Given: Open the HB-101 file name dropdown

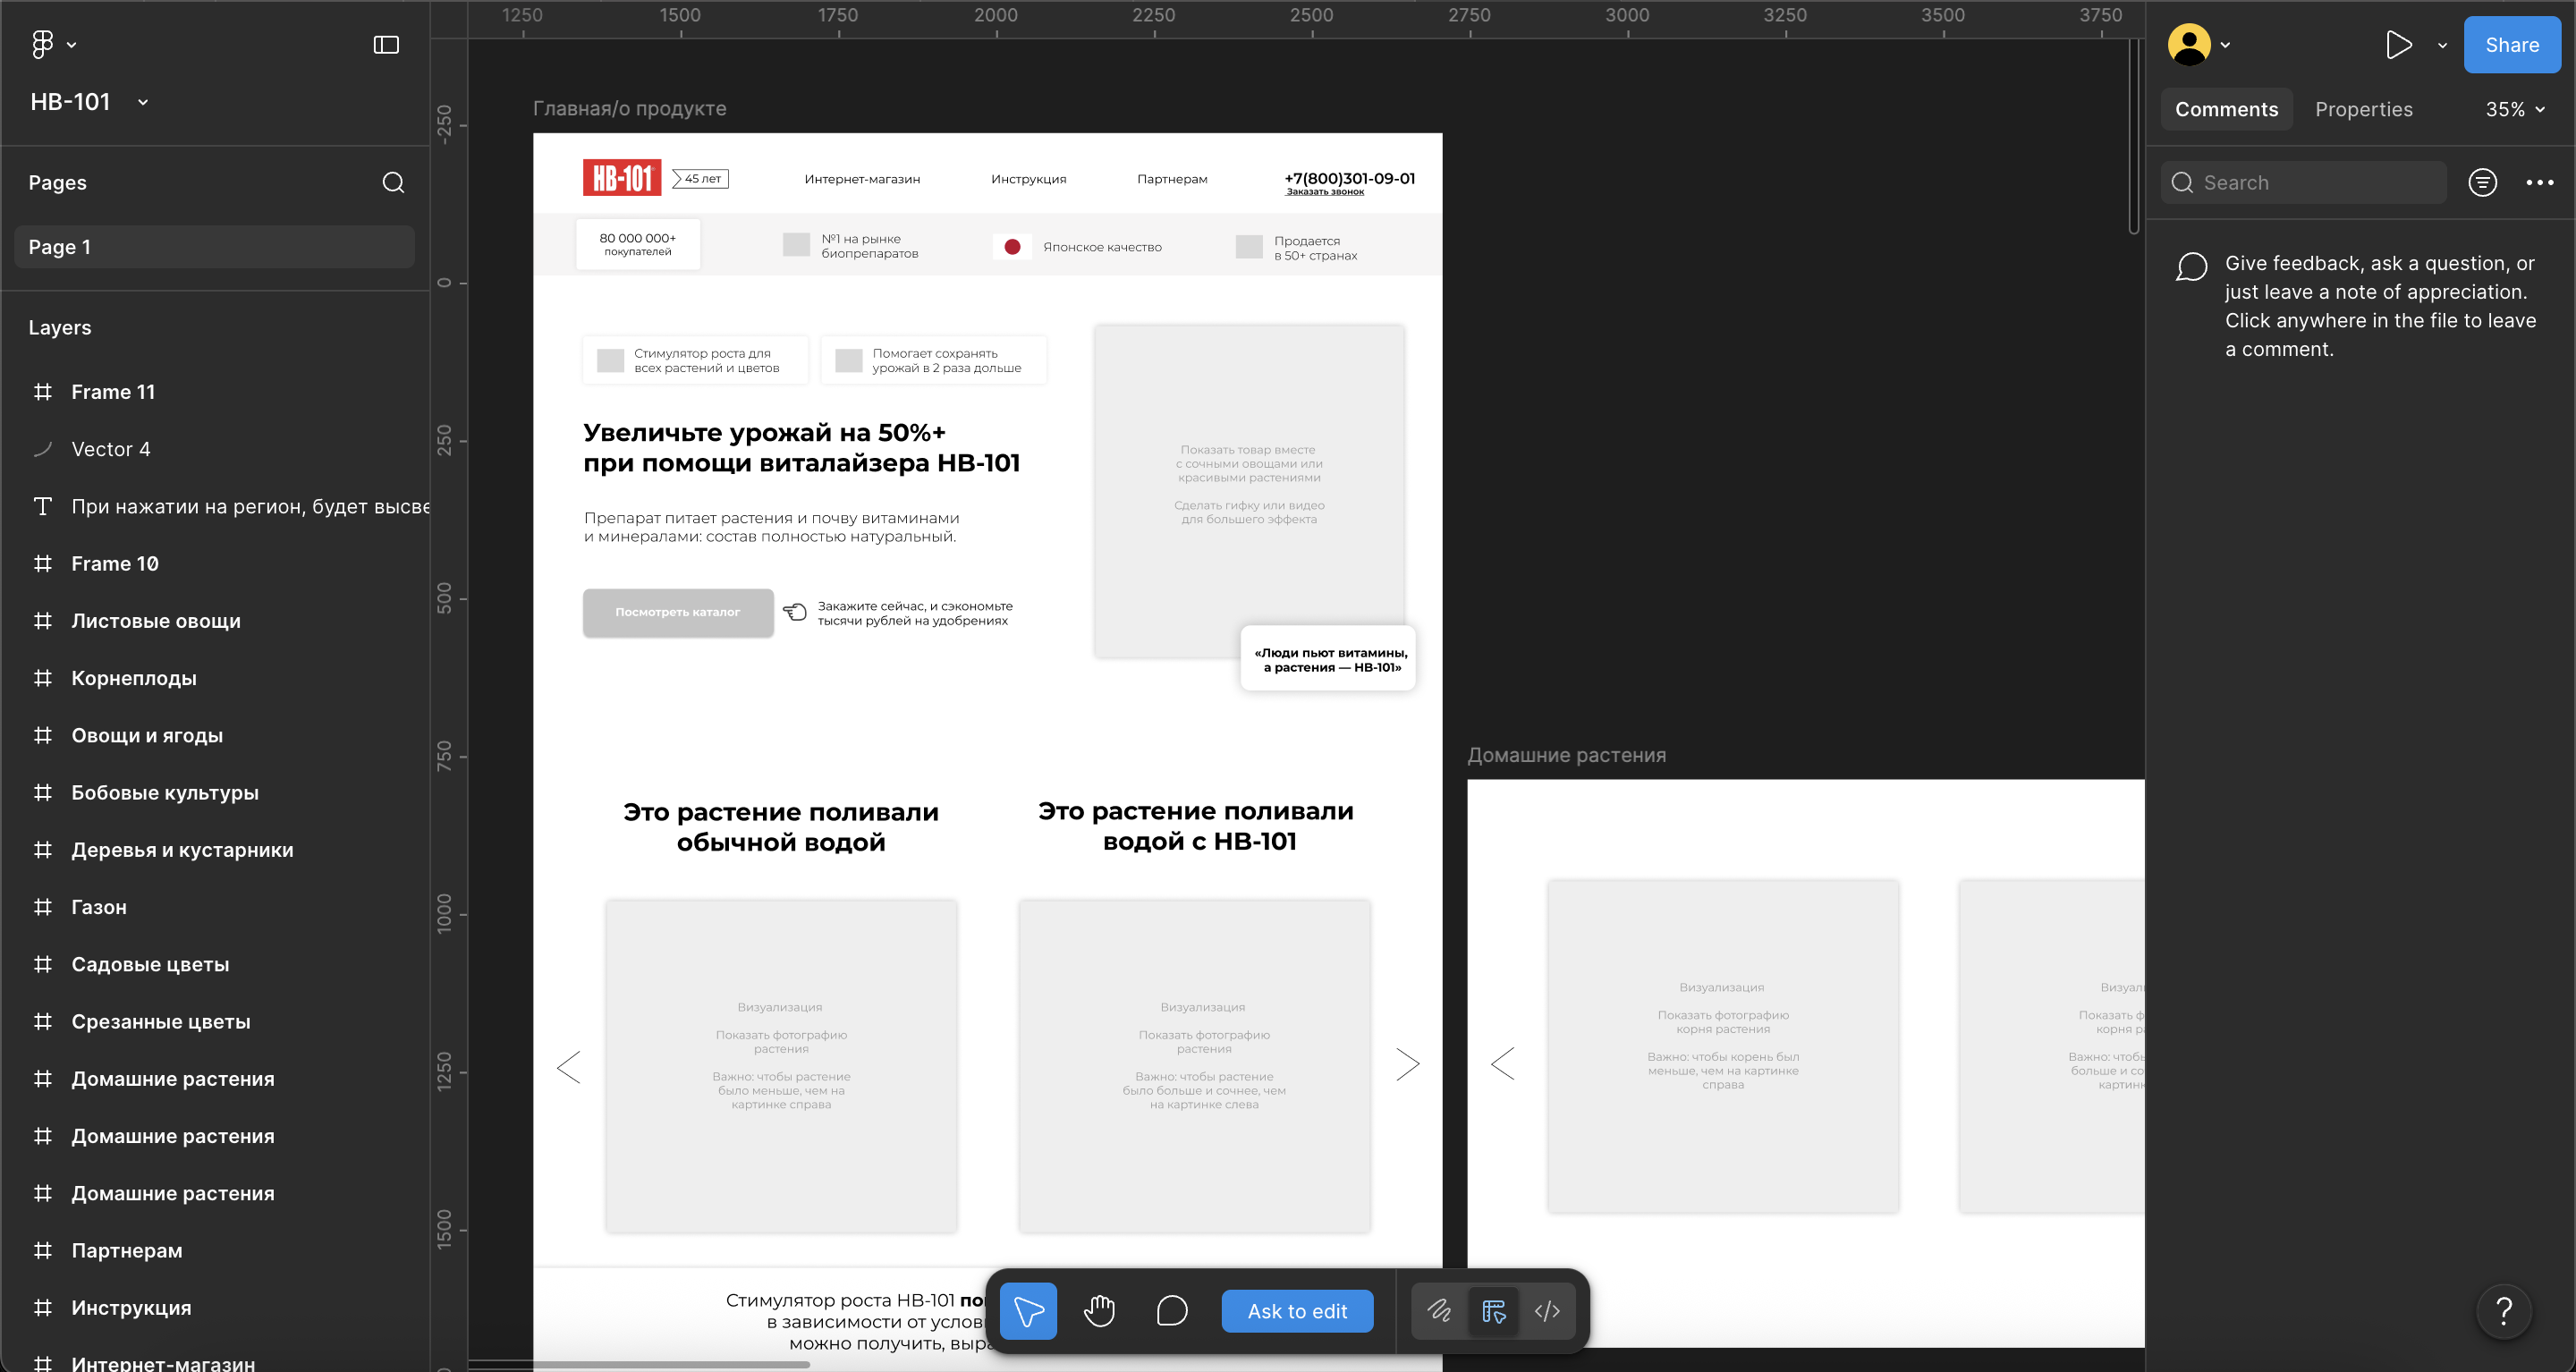Looking at the screenshot, I should pyautogui.click(x=143, y=102).
